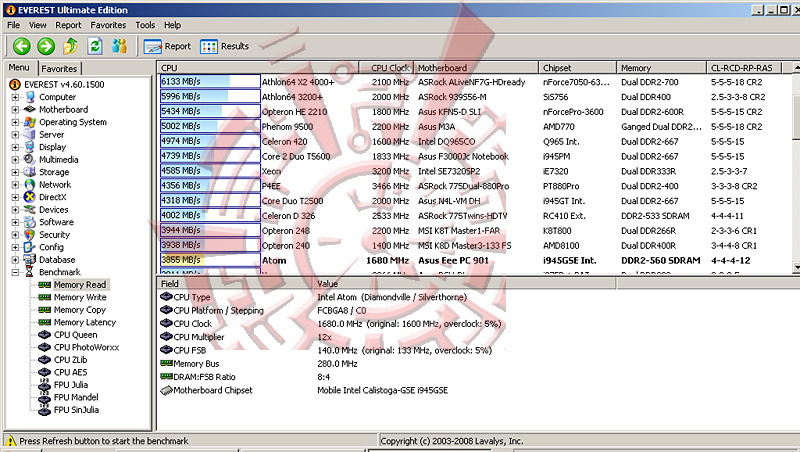Select the Core 2 Duo T5600 row

pos(474,156)
